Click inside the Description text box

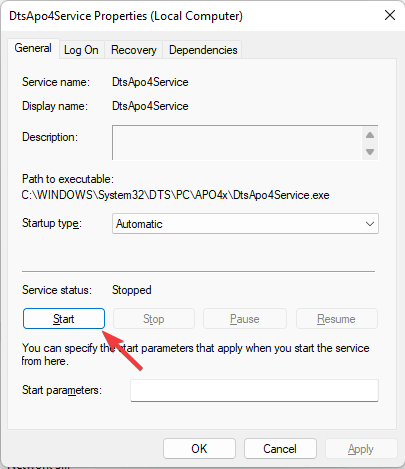pyautogui.click(x=237, y=143)
